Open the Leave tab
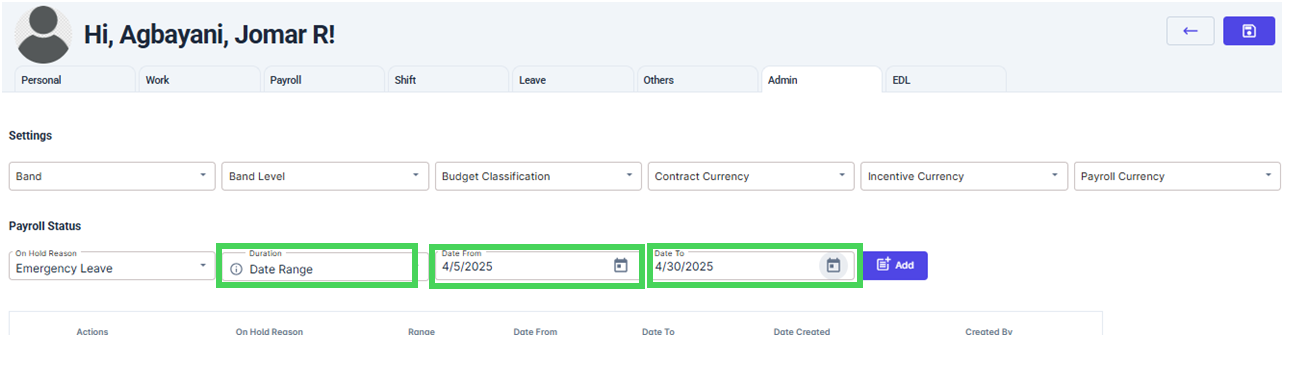This screenshot has width=1292, height=378. click(x=571, y=80)
